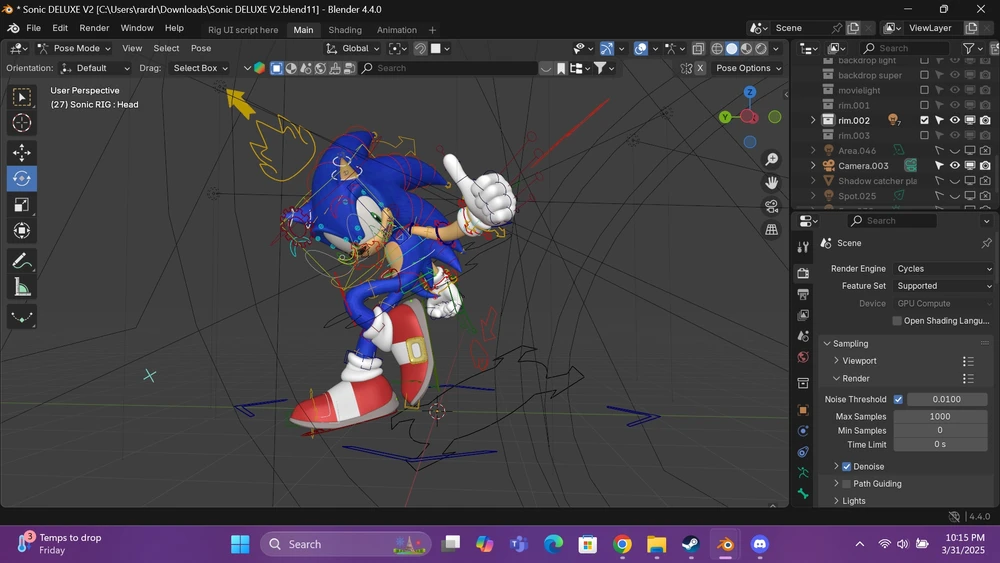Enable Path Guiding checkbox

[x=846, y=484]
